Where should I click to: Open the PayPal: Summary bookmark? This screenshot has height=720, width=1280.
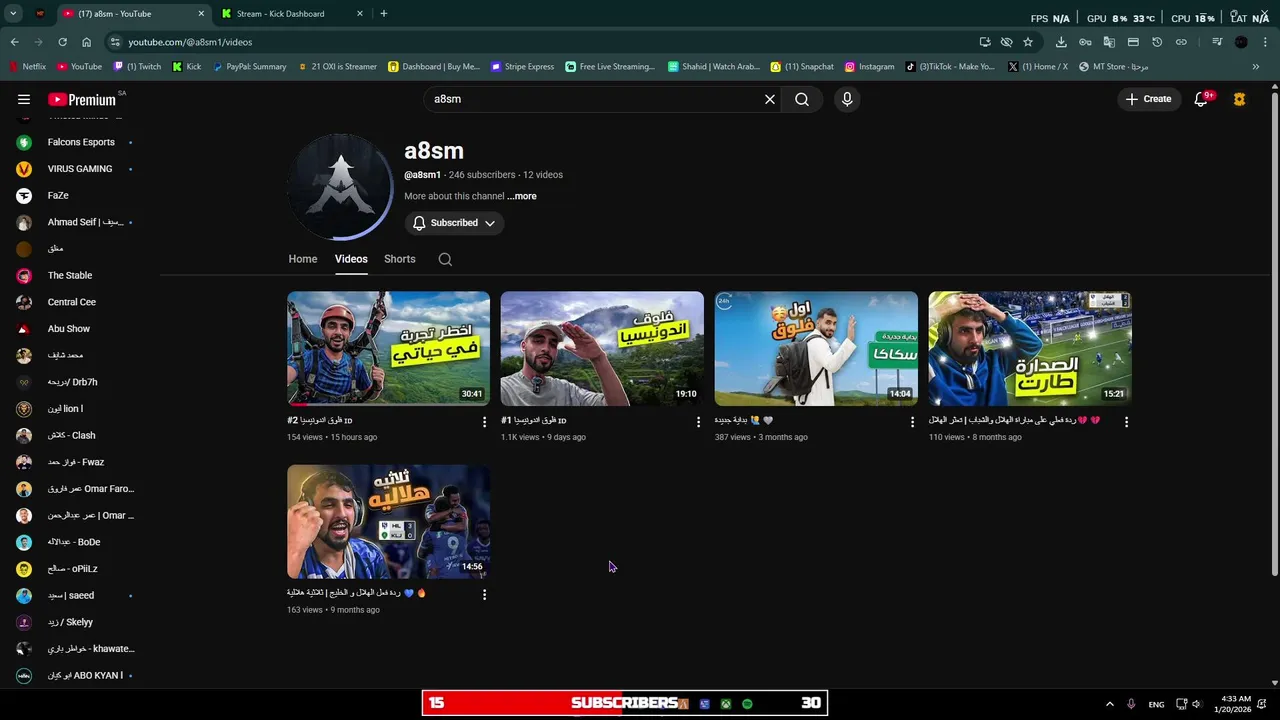coord(250,67)
